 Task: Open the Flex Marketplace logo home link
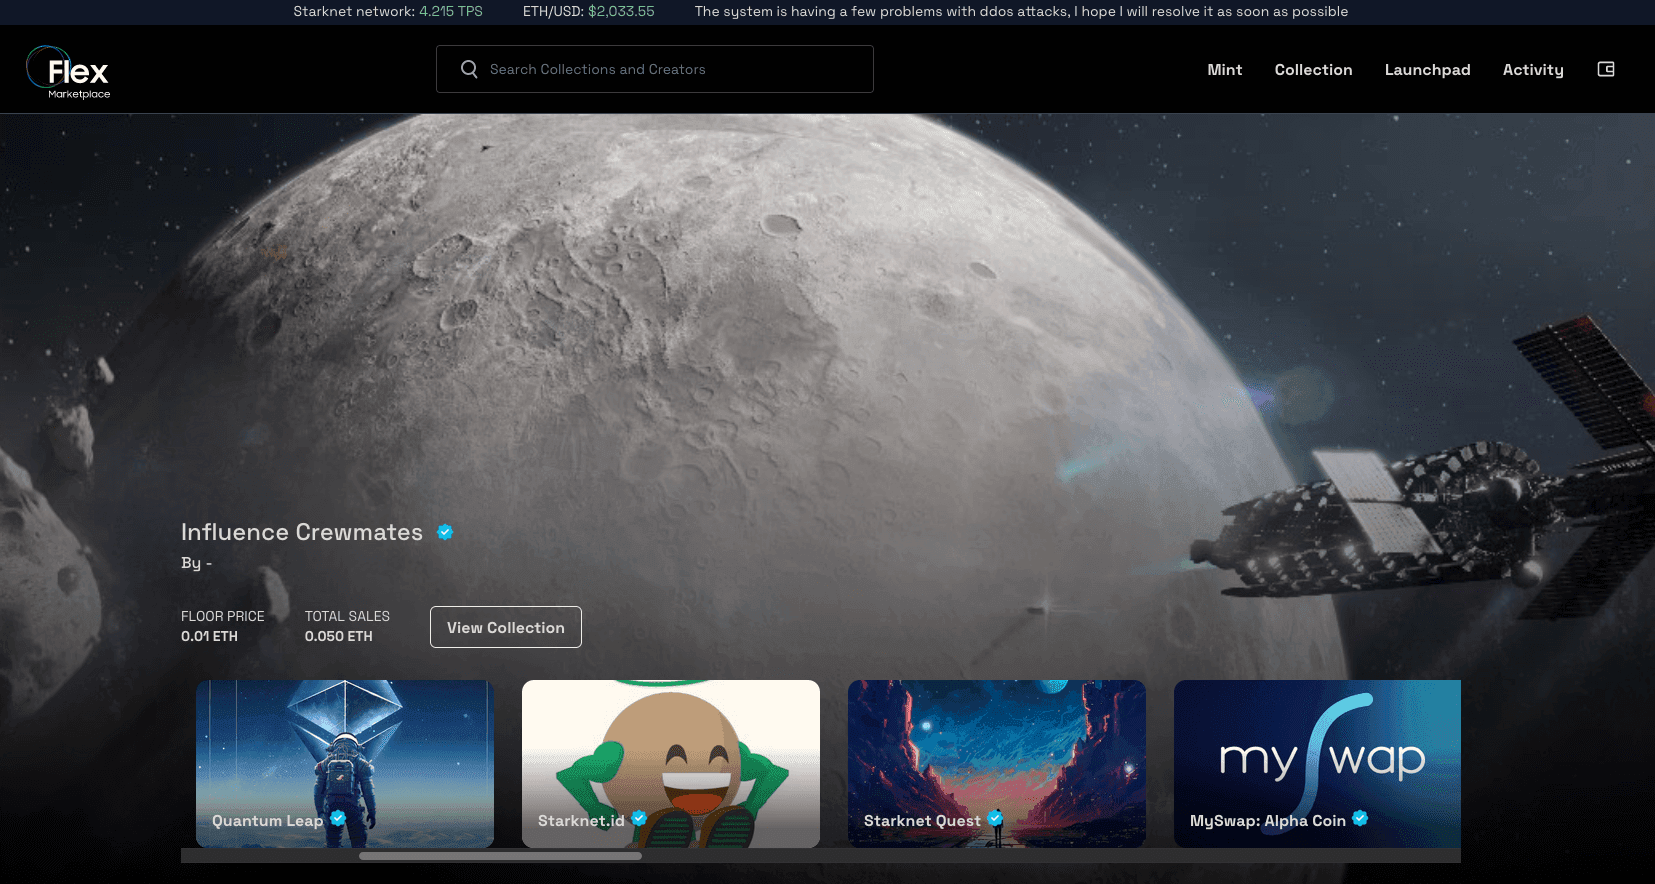[69, 72]
